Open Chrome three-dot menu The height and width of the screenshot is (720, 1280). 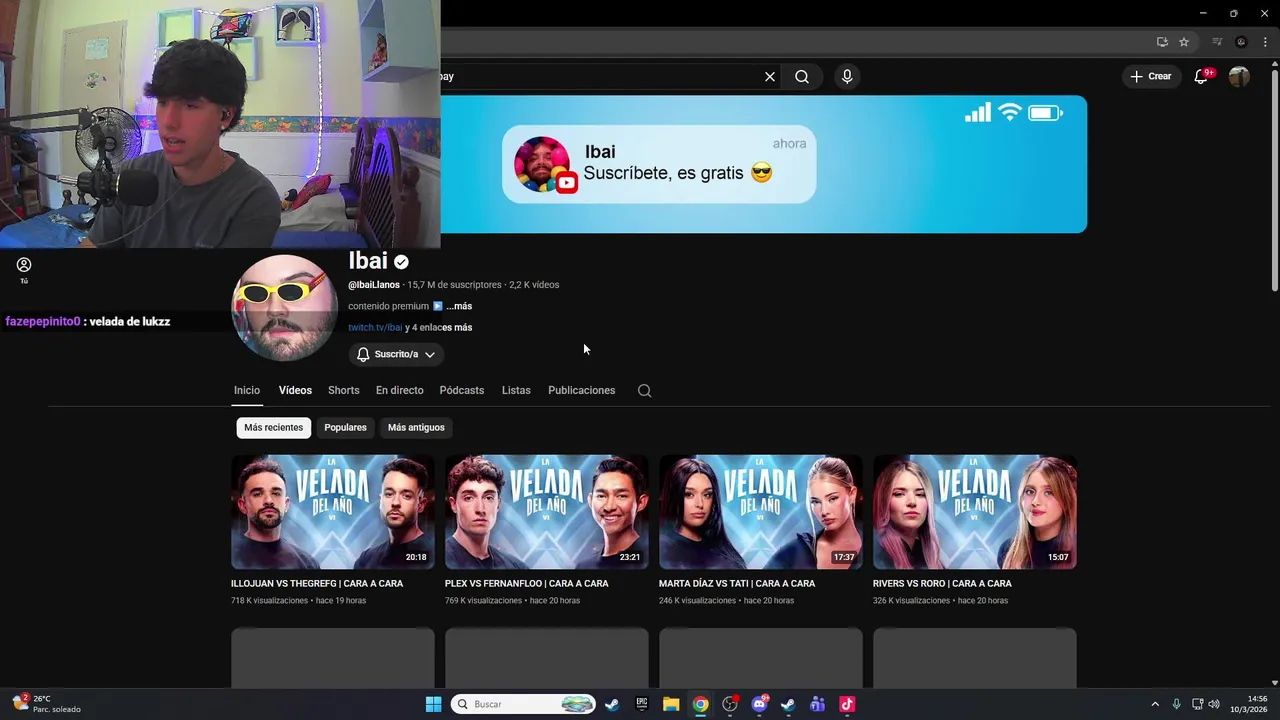pos(1265,42)
